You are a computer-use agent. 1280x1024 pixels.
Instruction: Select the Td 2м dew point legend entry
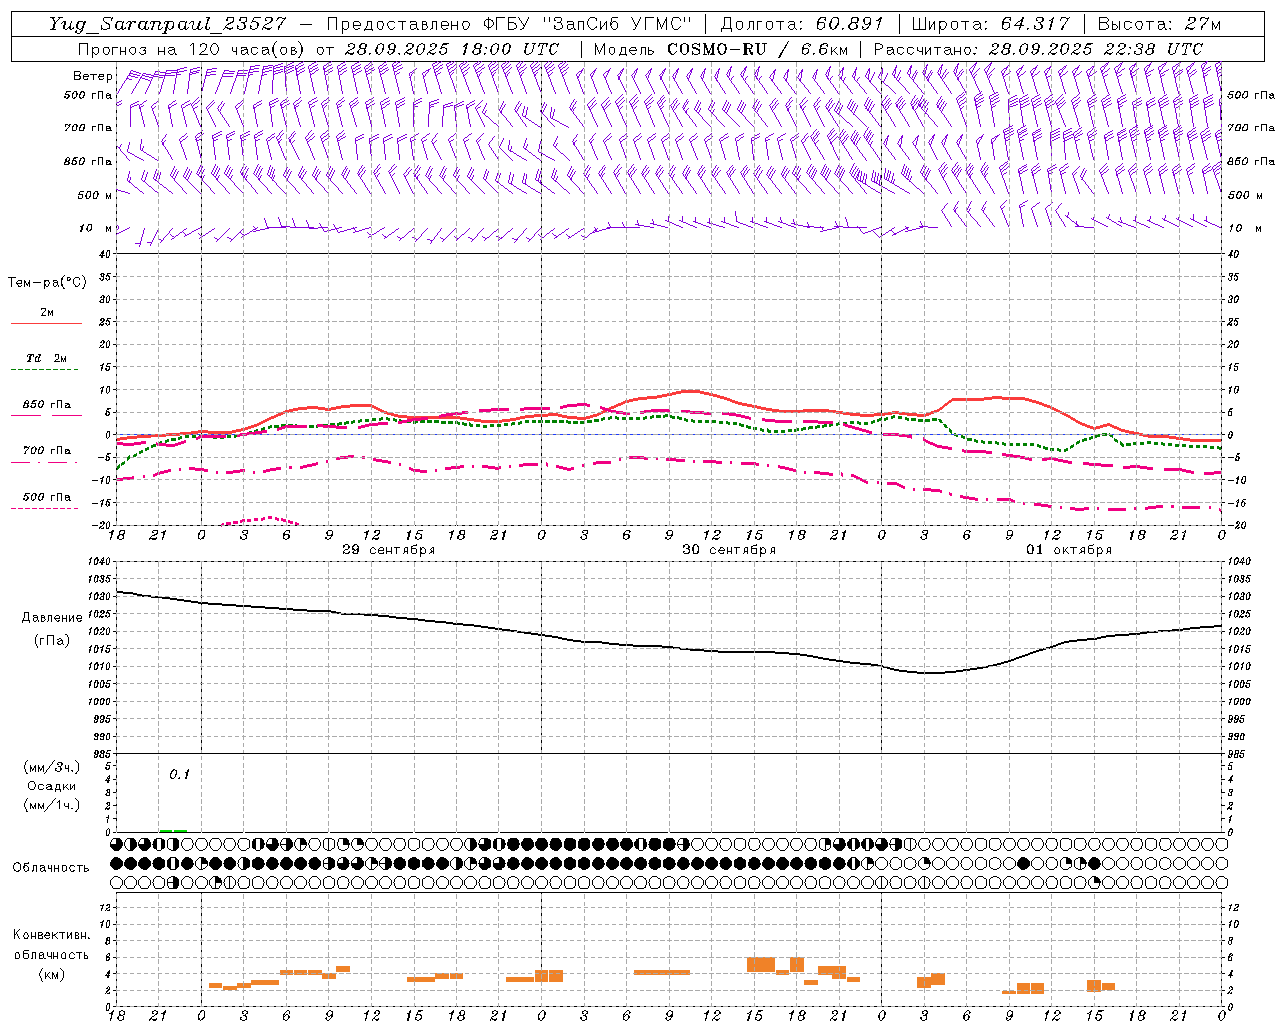[46, 358]
